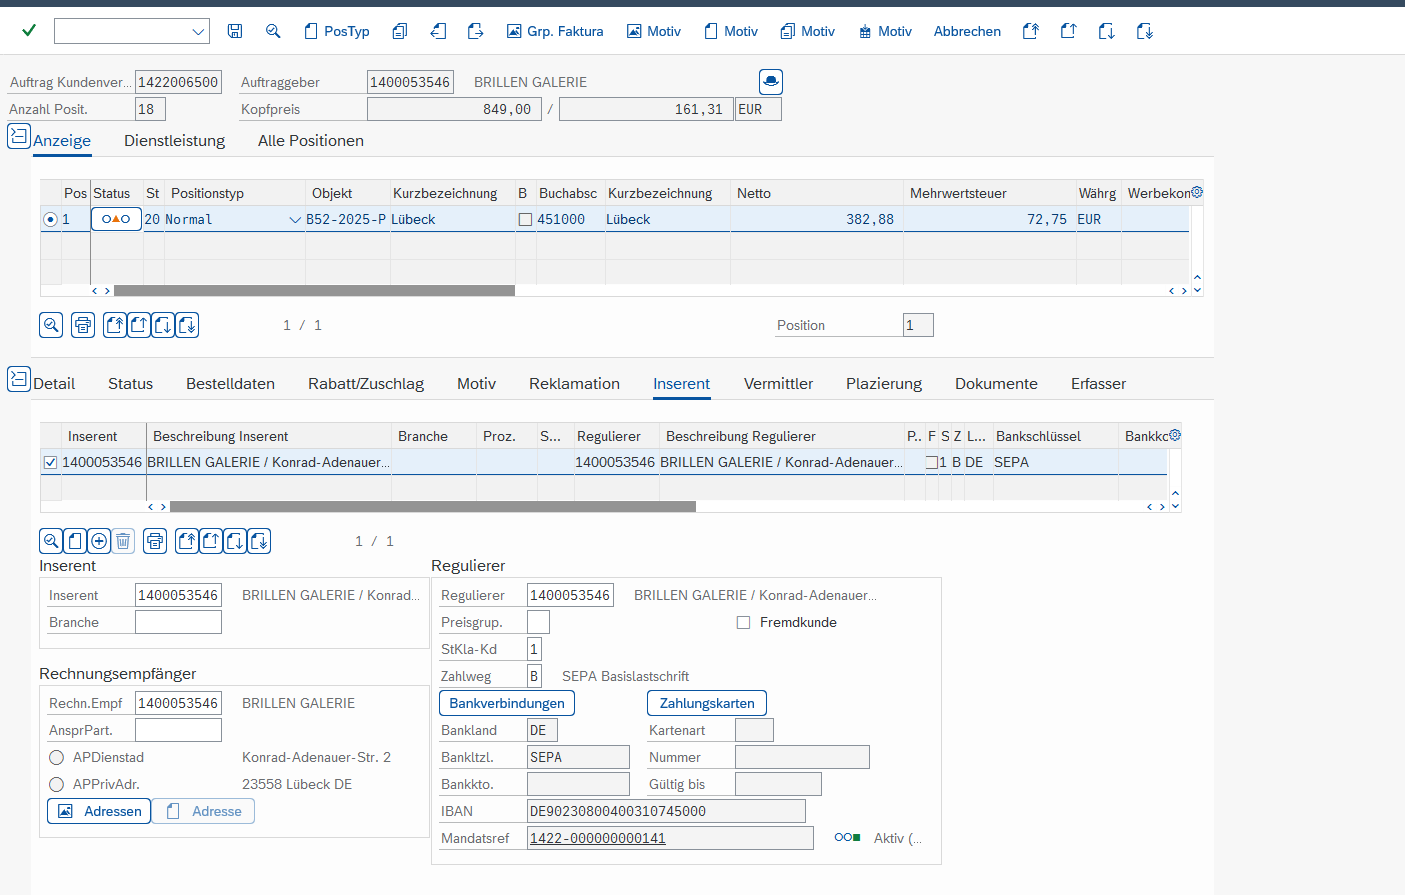Open the Reklamation tab

click(574, 384)
